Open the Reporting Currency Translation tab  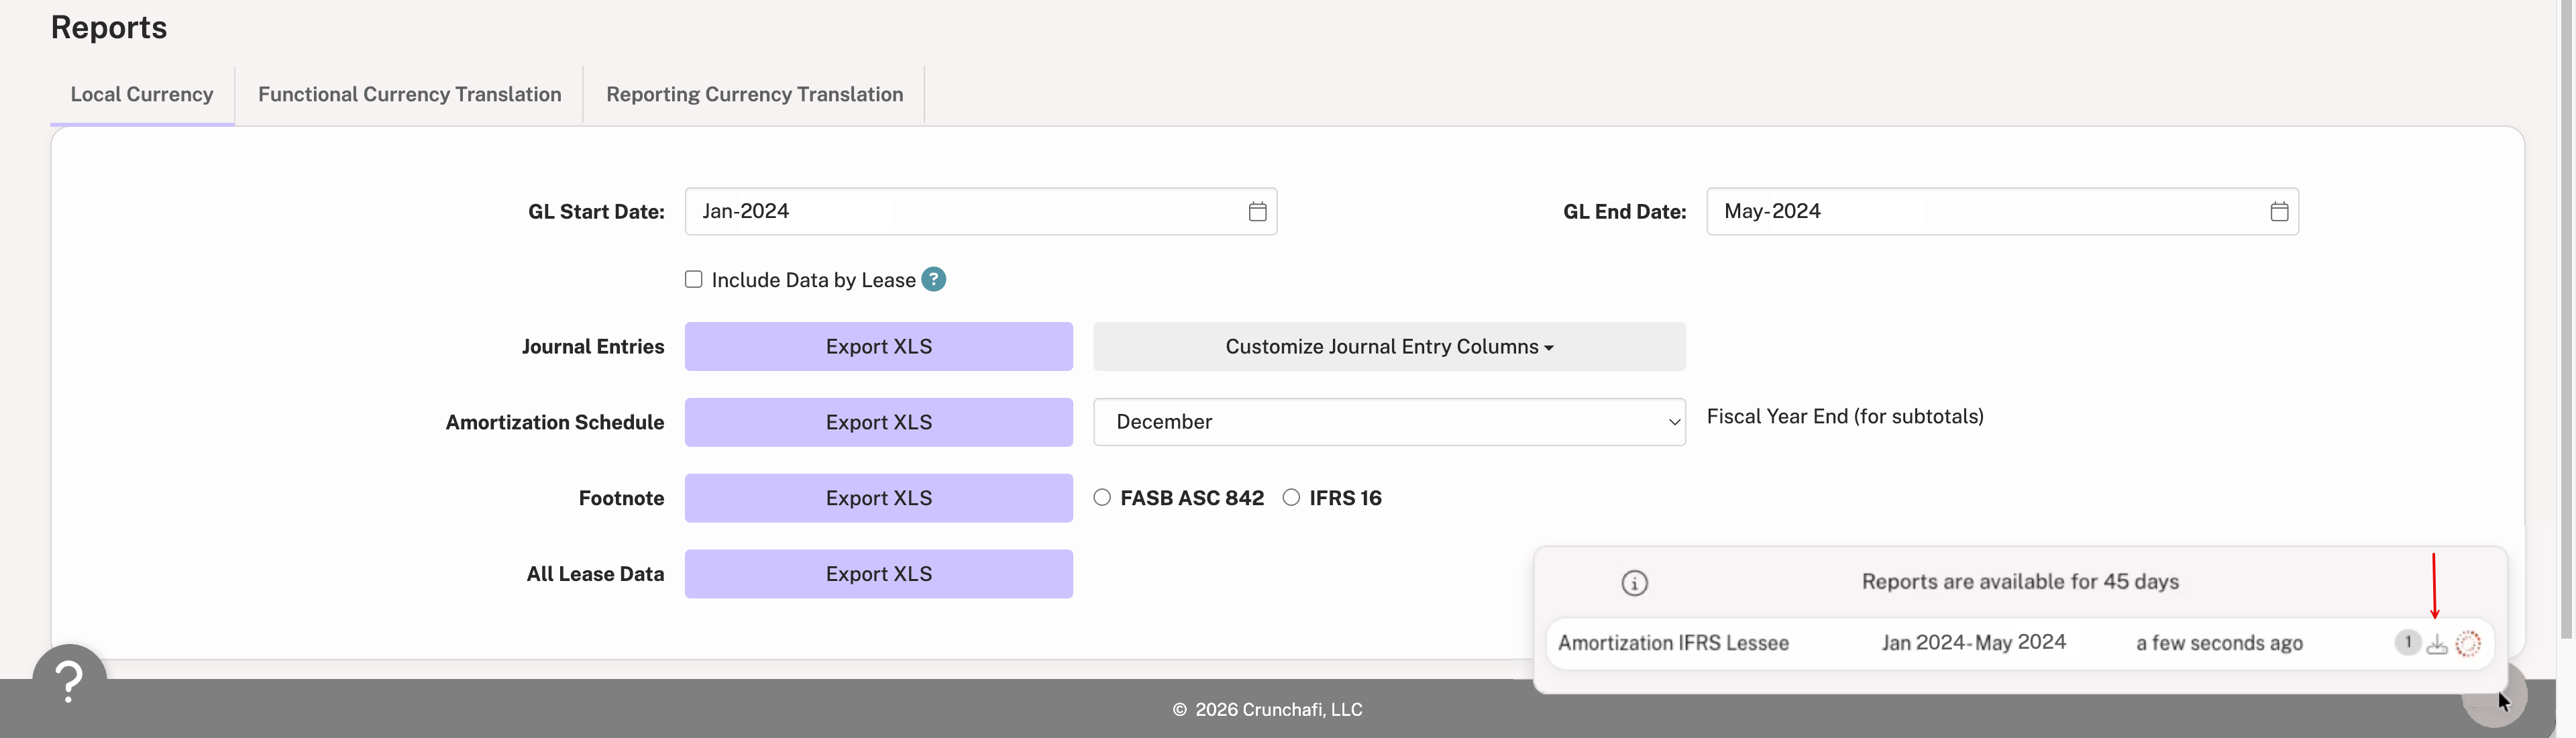754,94
